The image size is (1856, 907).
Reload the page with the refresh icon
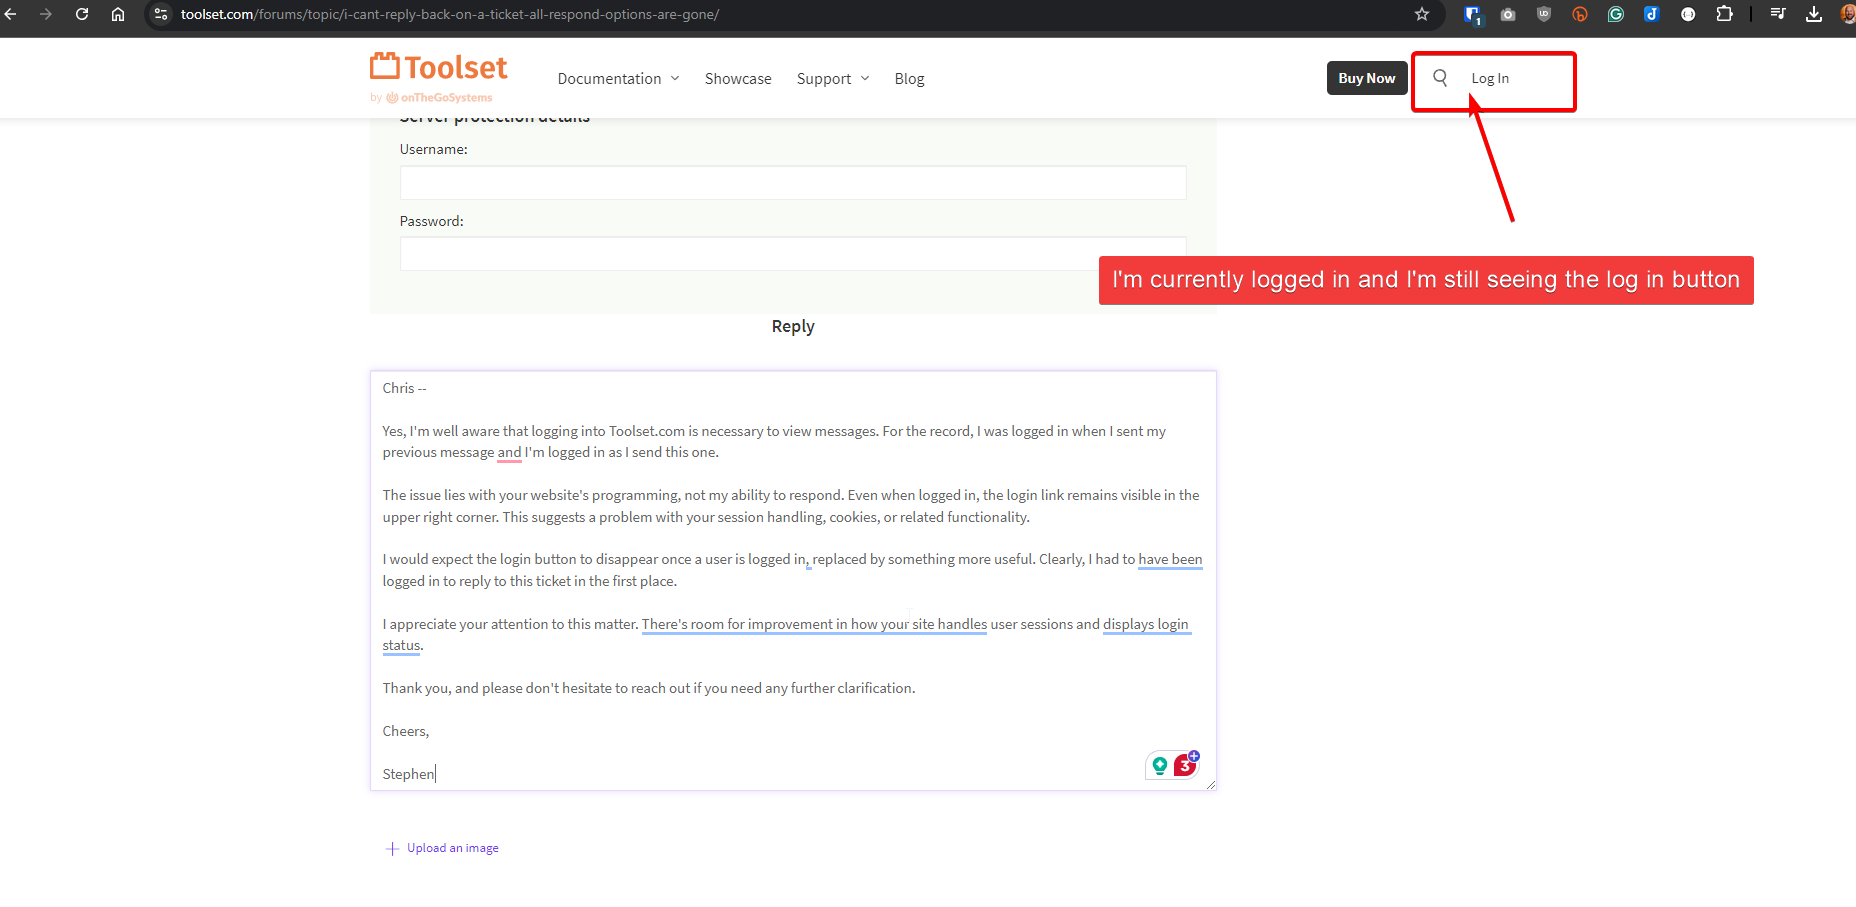[x=82, y=14]
